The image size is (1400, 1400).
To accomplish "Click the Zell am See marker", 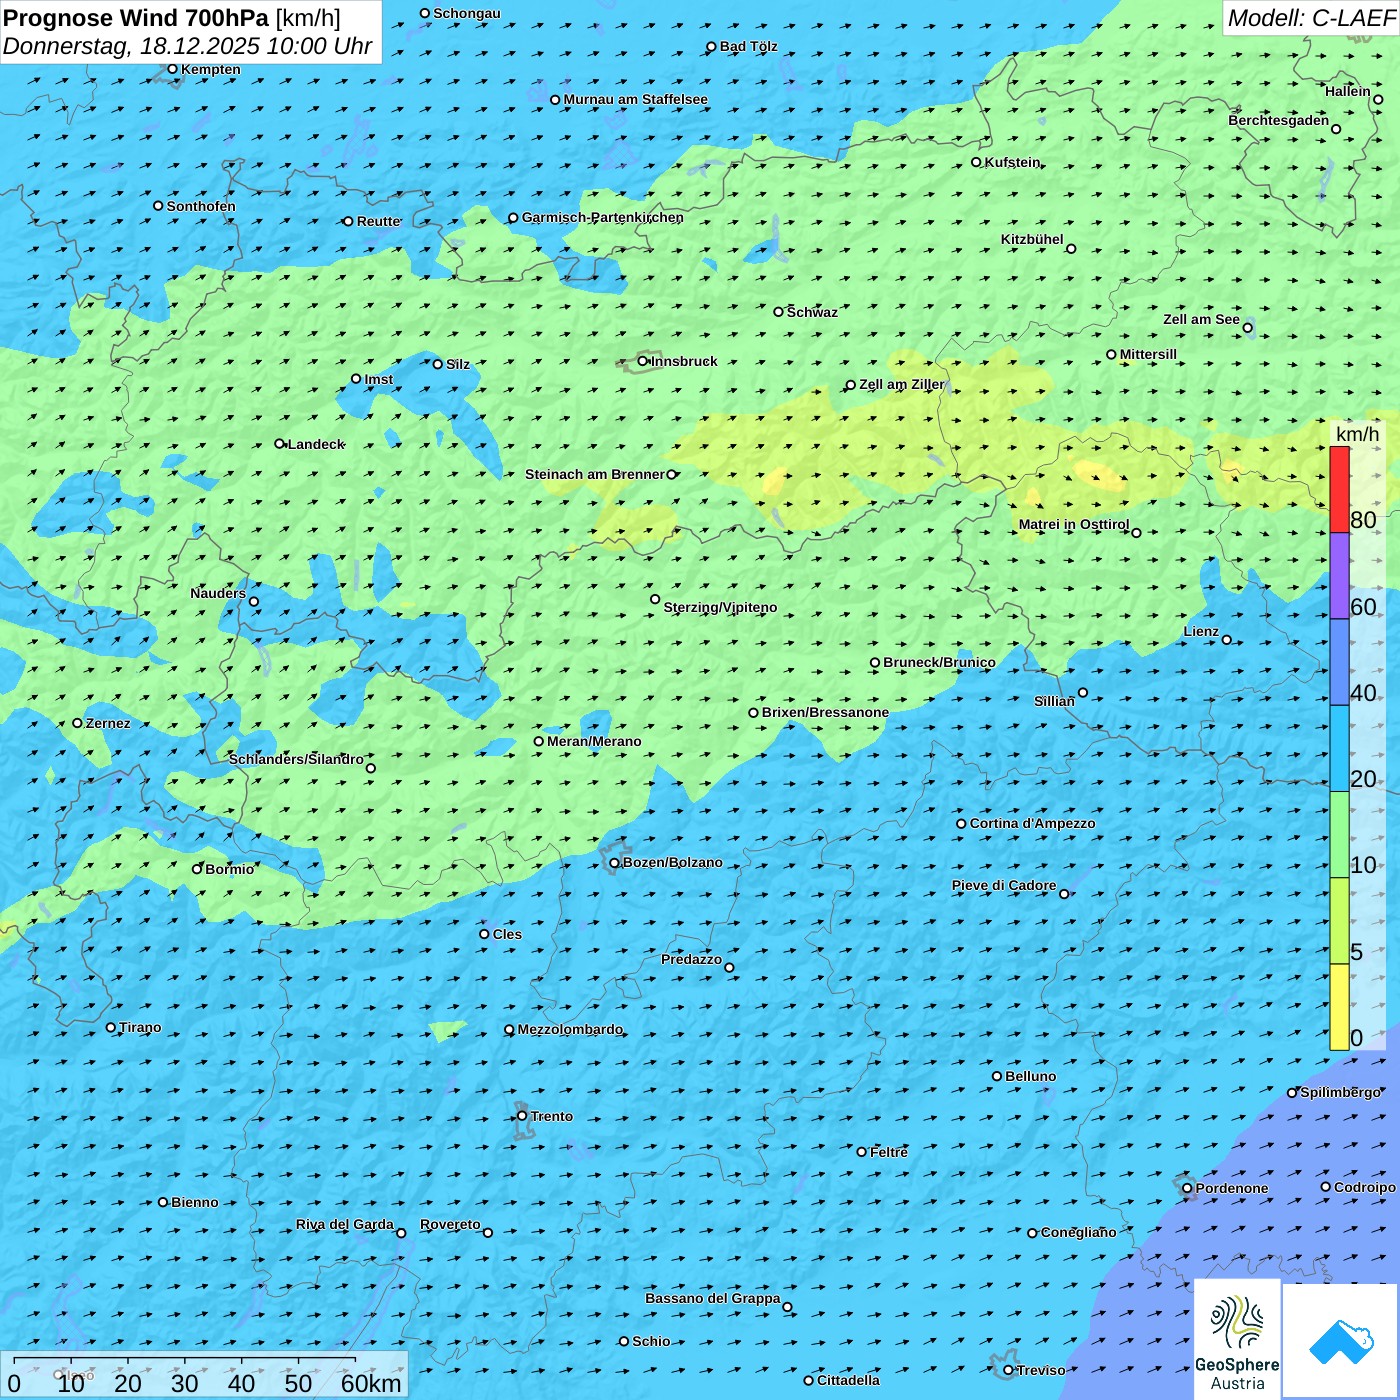I will [x=1247, y=328].
